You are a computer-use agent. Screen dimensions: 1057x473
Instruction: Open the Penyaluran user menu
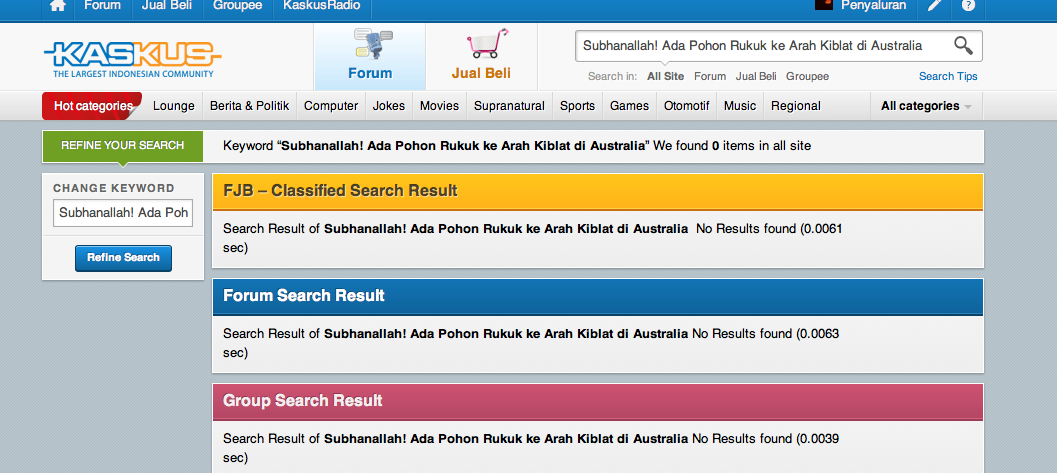pyautogui.click(x=874, y=5)
